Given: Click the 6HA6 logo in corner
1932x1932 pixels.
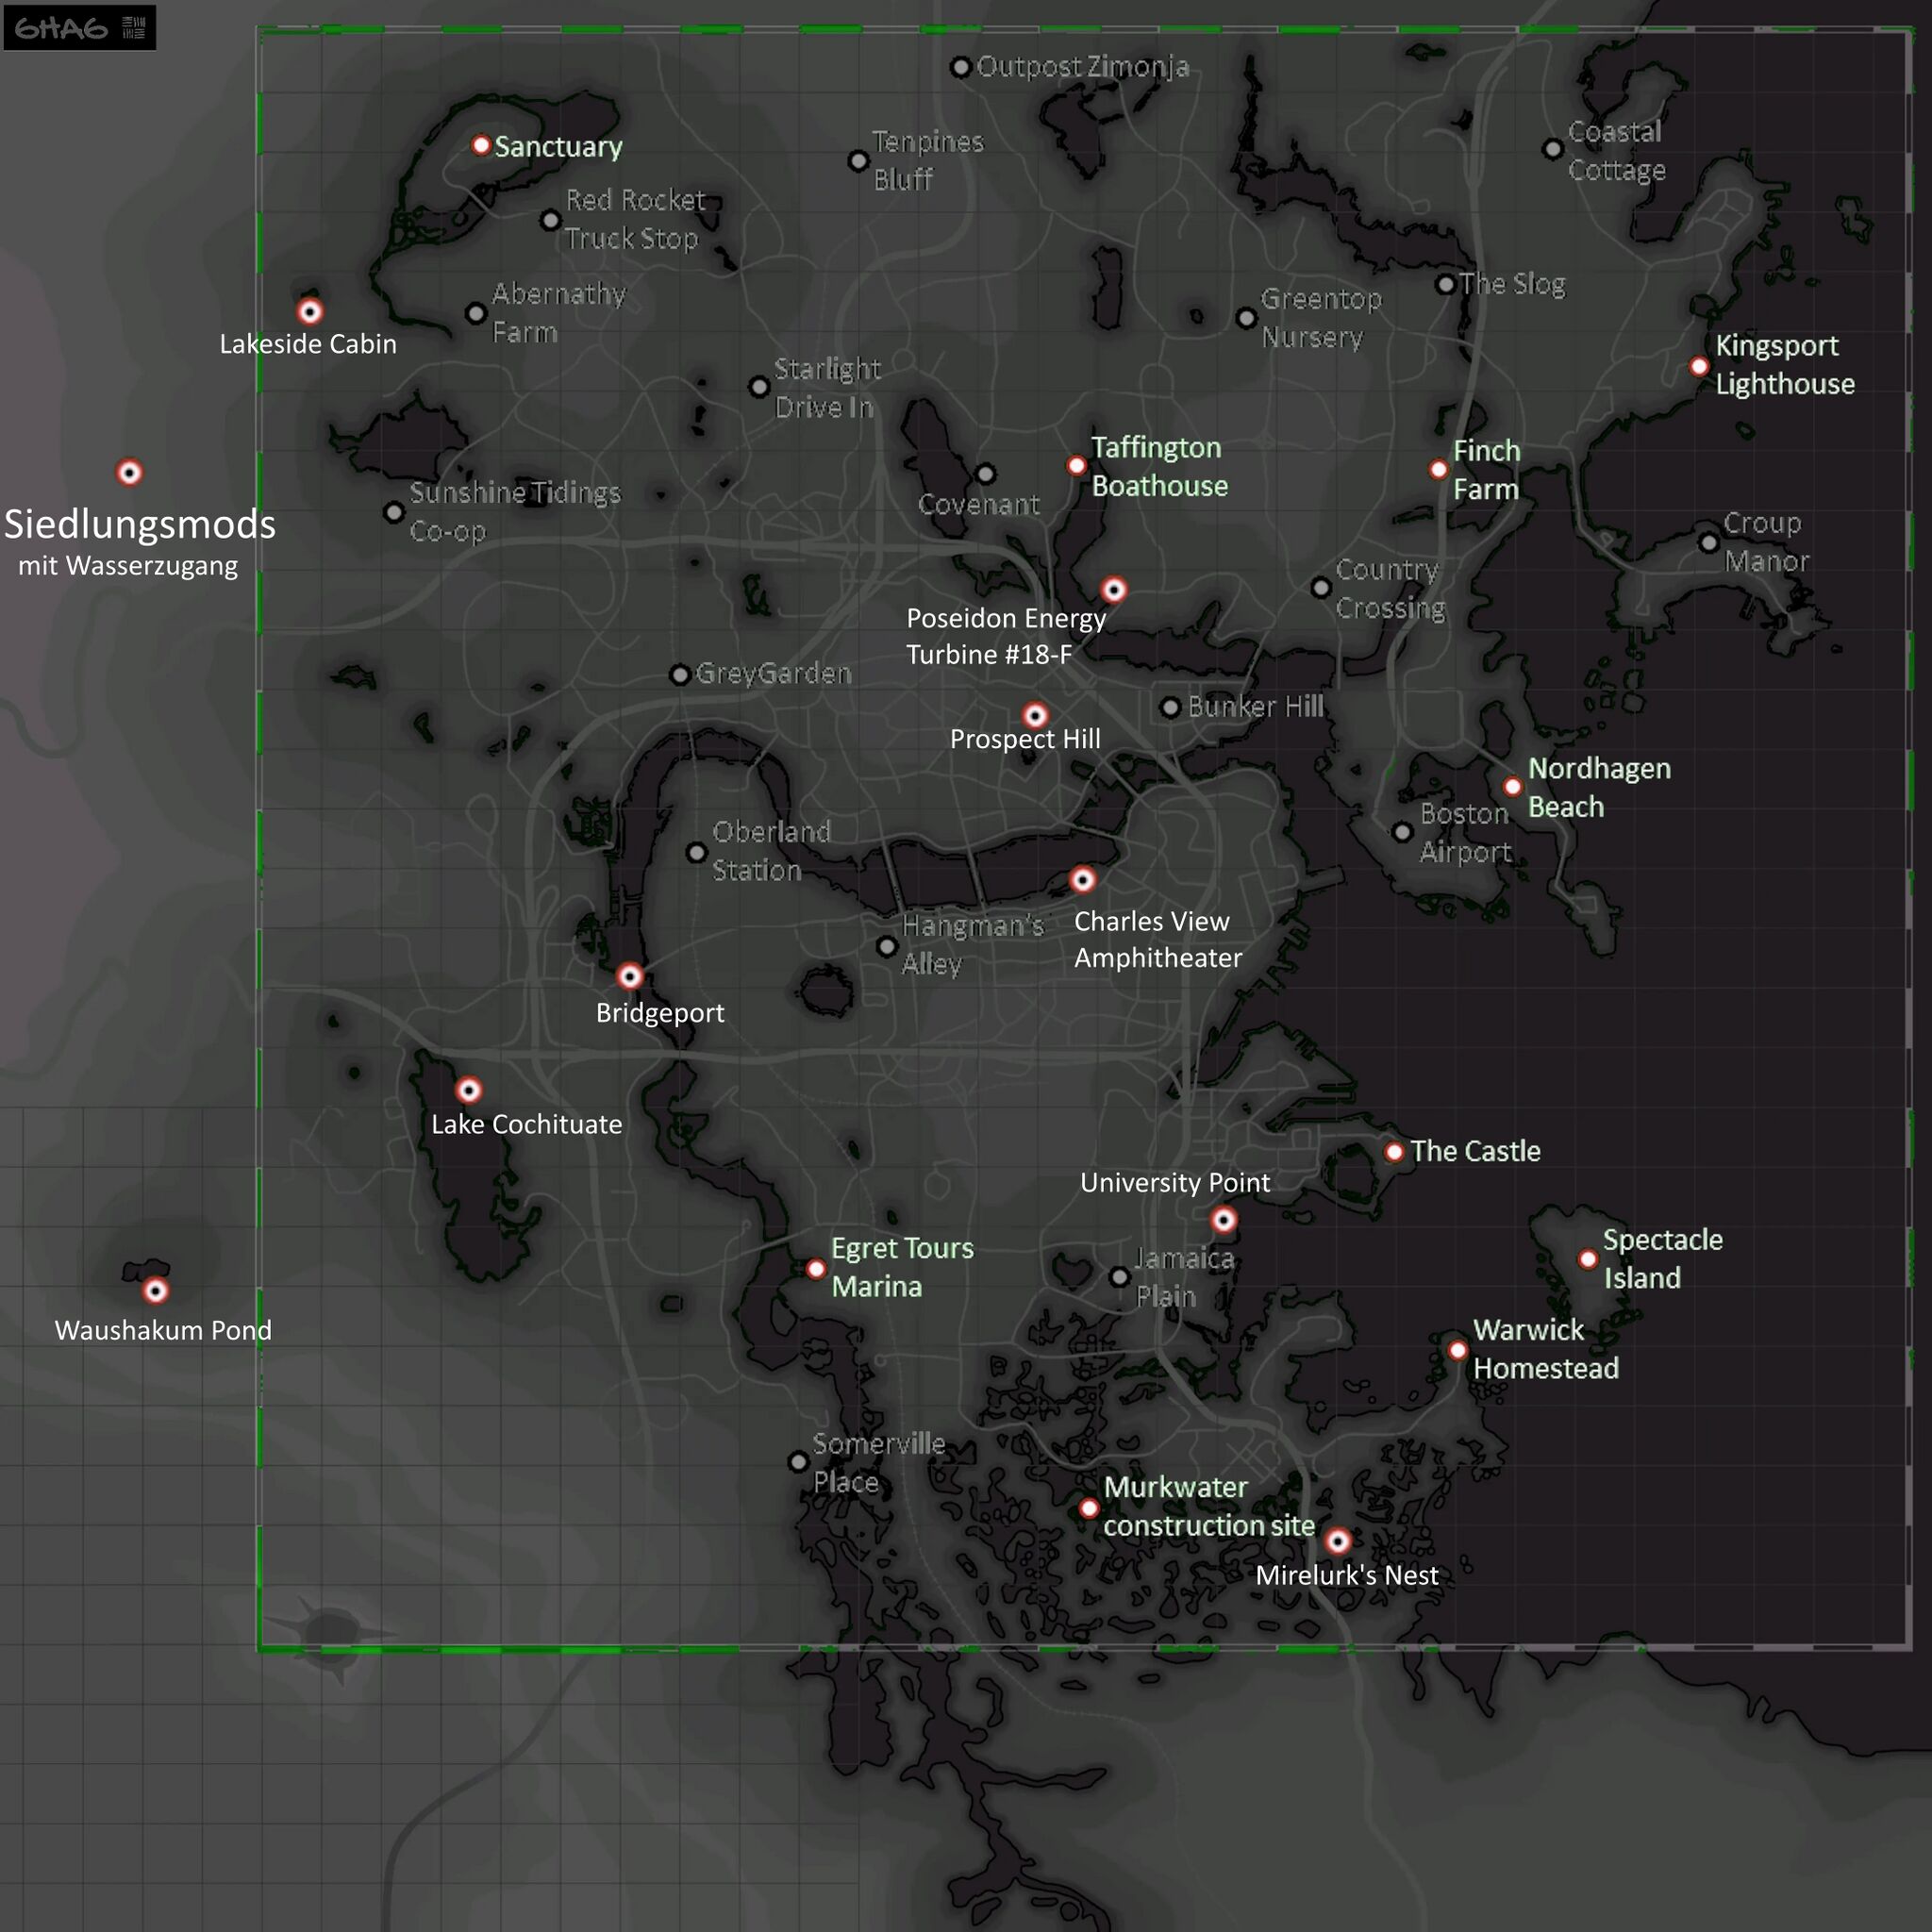Looking at the screenshot, I should pyautogui.click(x=79, y=27).
